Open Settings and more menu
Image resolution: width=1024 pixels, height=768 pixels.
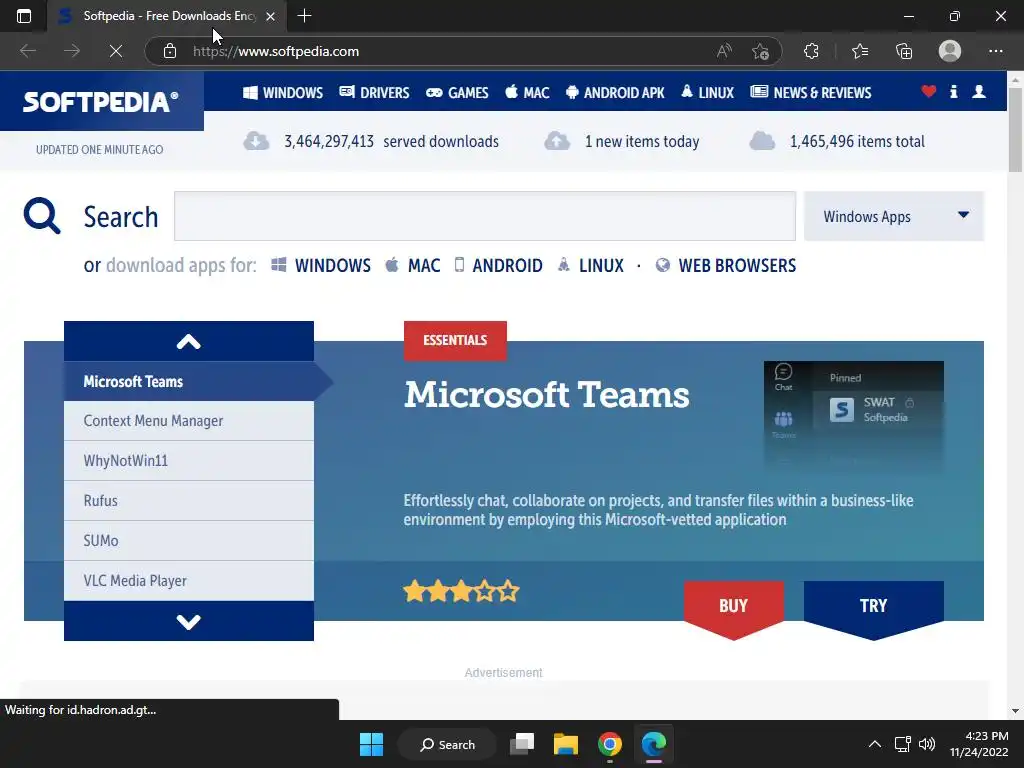(x=995, y=51)
